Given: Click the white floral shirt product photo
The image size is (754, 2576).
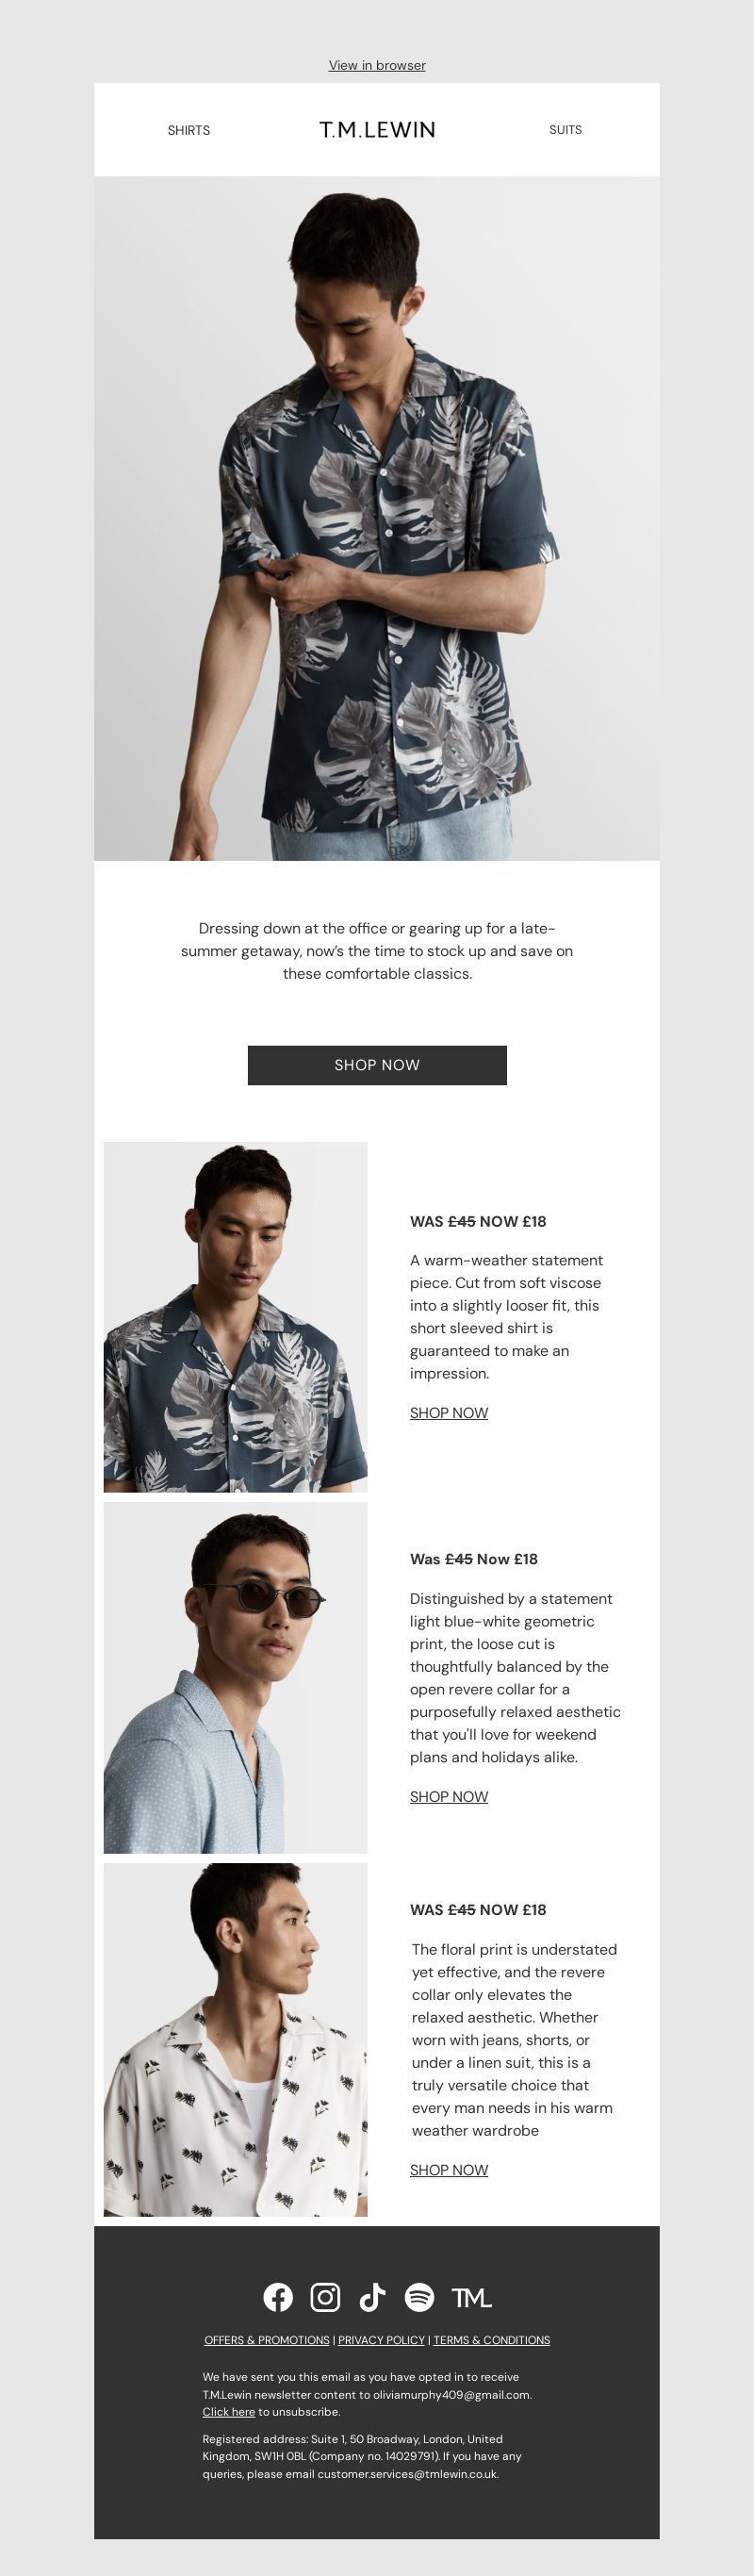Looking at the screenshot, I should click(235, 2040).
